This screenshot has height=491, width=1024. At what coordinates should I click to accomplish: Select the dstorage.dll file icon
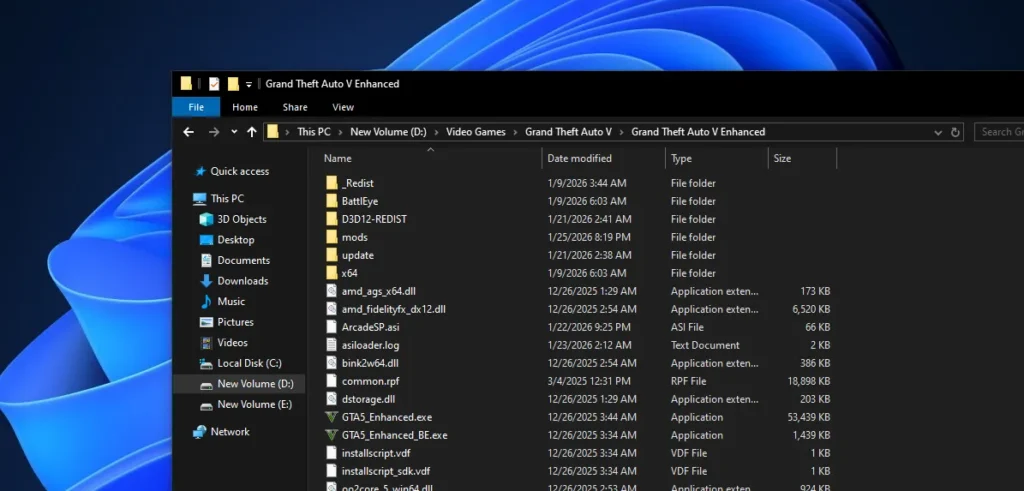(x=332, y=399)
